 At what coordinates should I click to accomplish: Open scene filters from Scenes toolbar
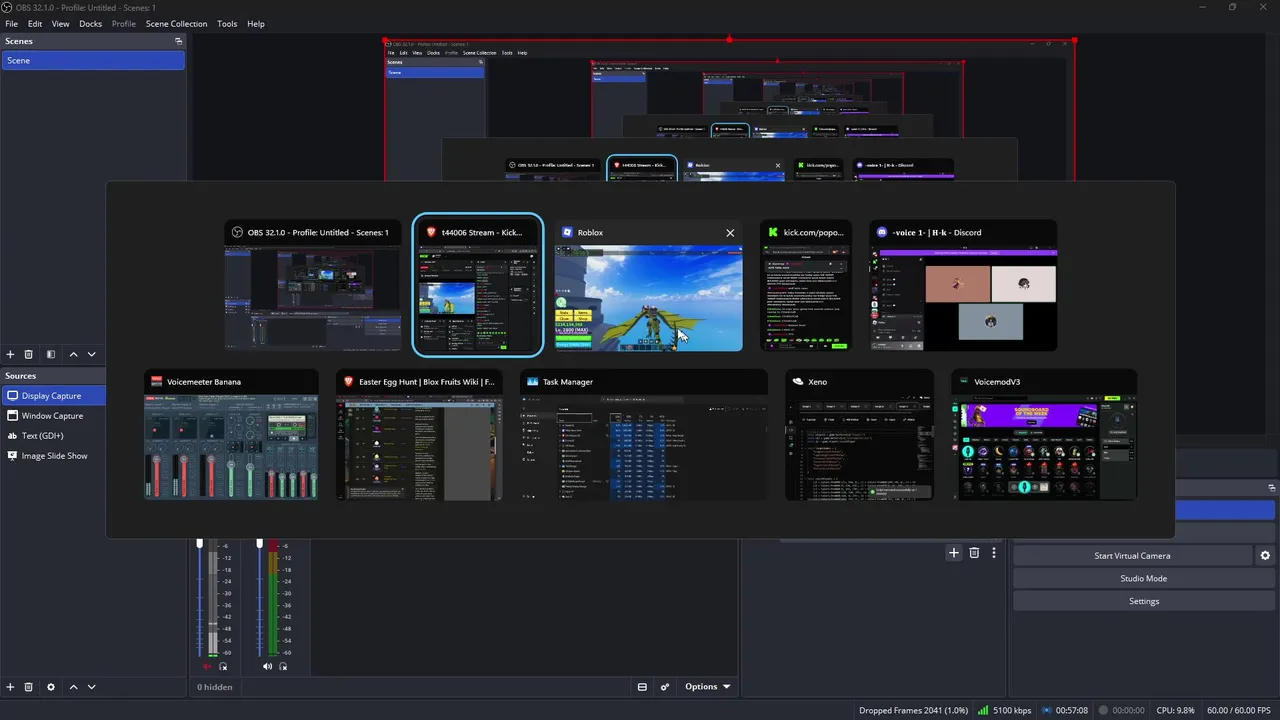point(51,354)
